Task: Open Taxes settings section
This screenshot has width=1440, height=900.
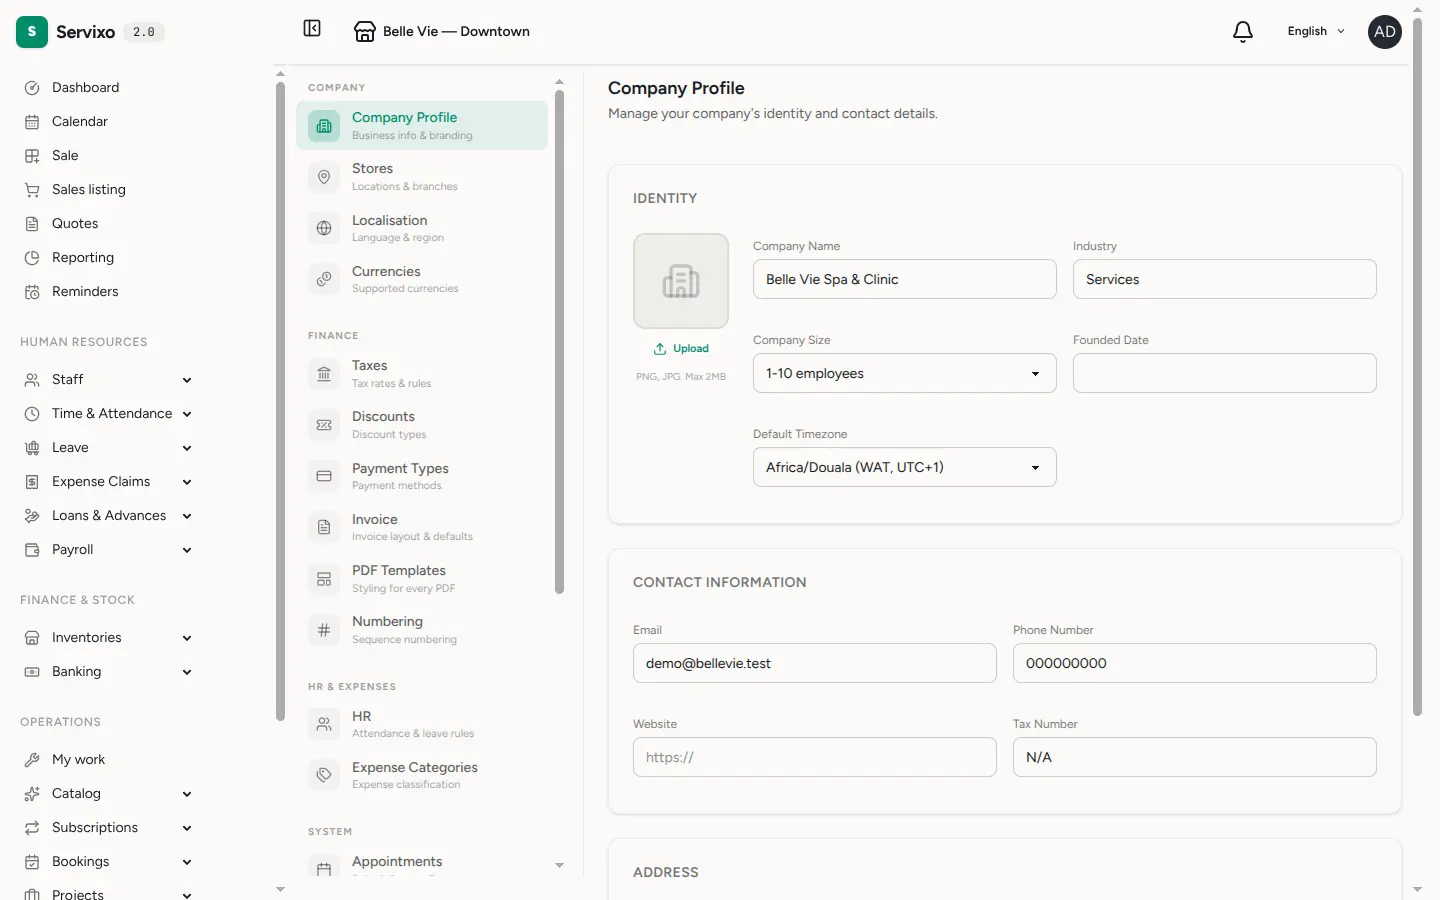Action: 422,374
